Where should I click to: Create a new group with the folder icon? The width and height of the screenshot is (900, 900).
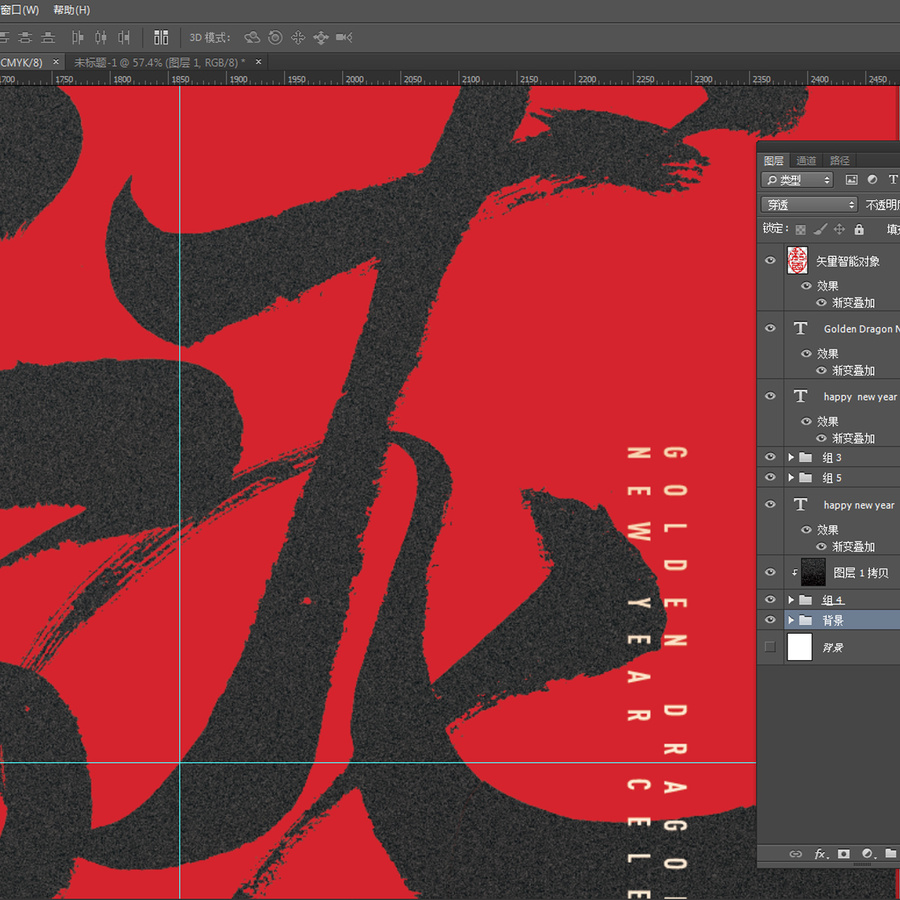(x=891, y=854)
